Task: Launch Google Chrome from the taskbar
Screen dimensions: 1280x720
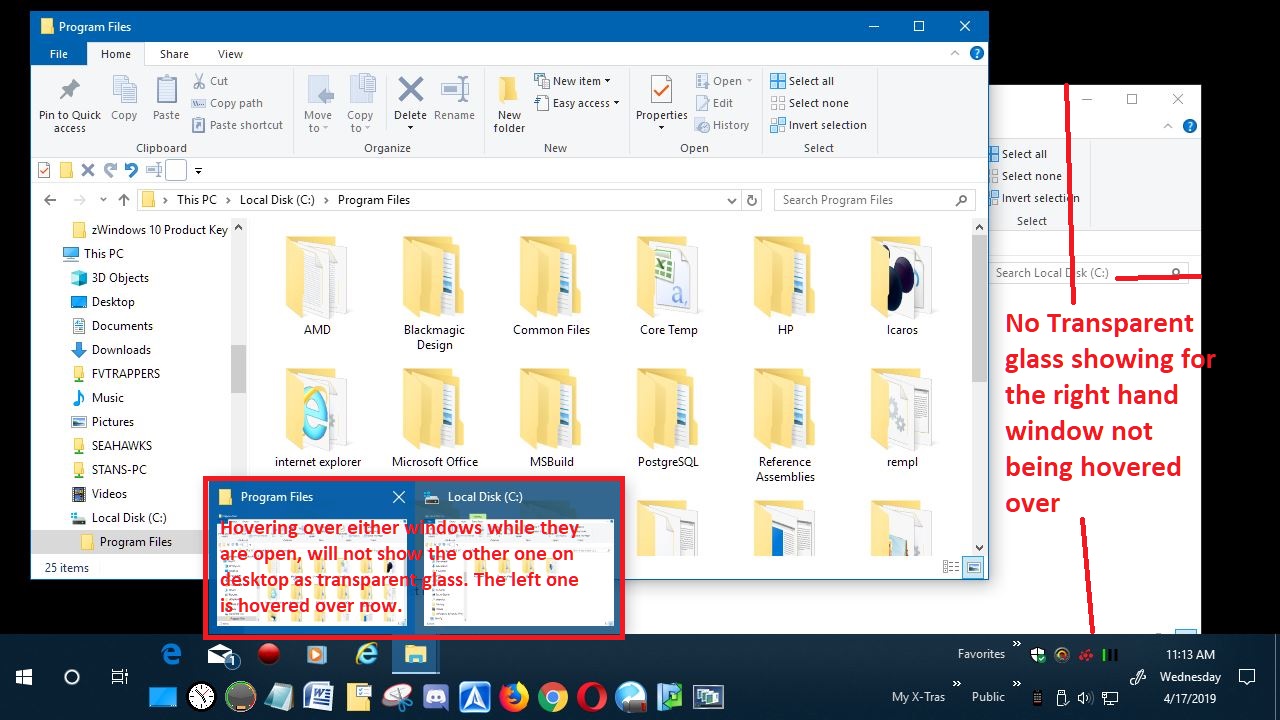Action: 553,696
